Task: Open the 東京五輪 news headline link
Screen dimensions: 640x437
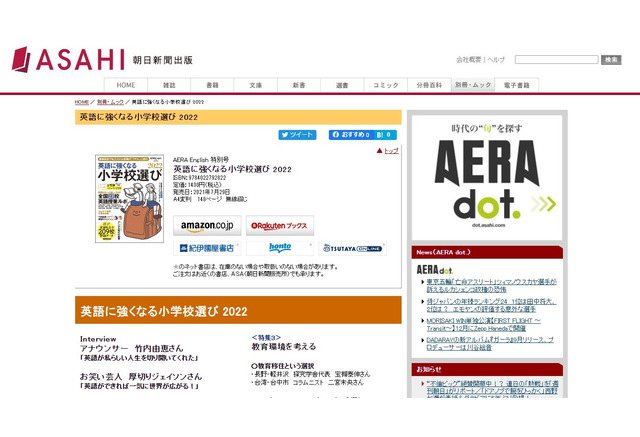Action: point(491,286)
